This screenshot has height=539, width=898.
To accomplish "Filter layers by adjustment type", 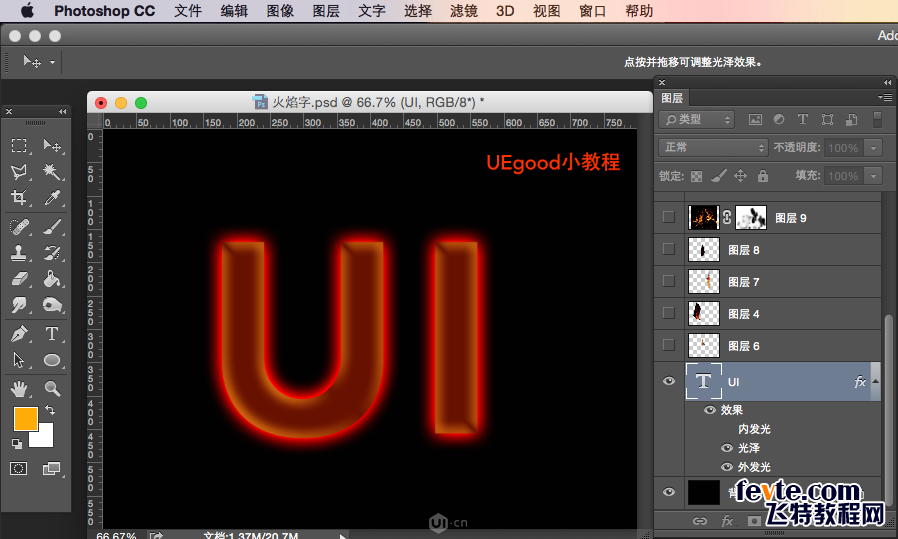I will (779, 119).
